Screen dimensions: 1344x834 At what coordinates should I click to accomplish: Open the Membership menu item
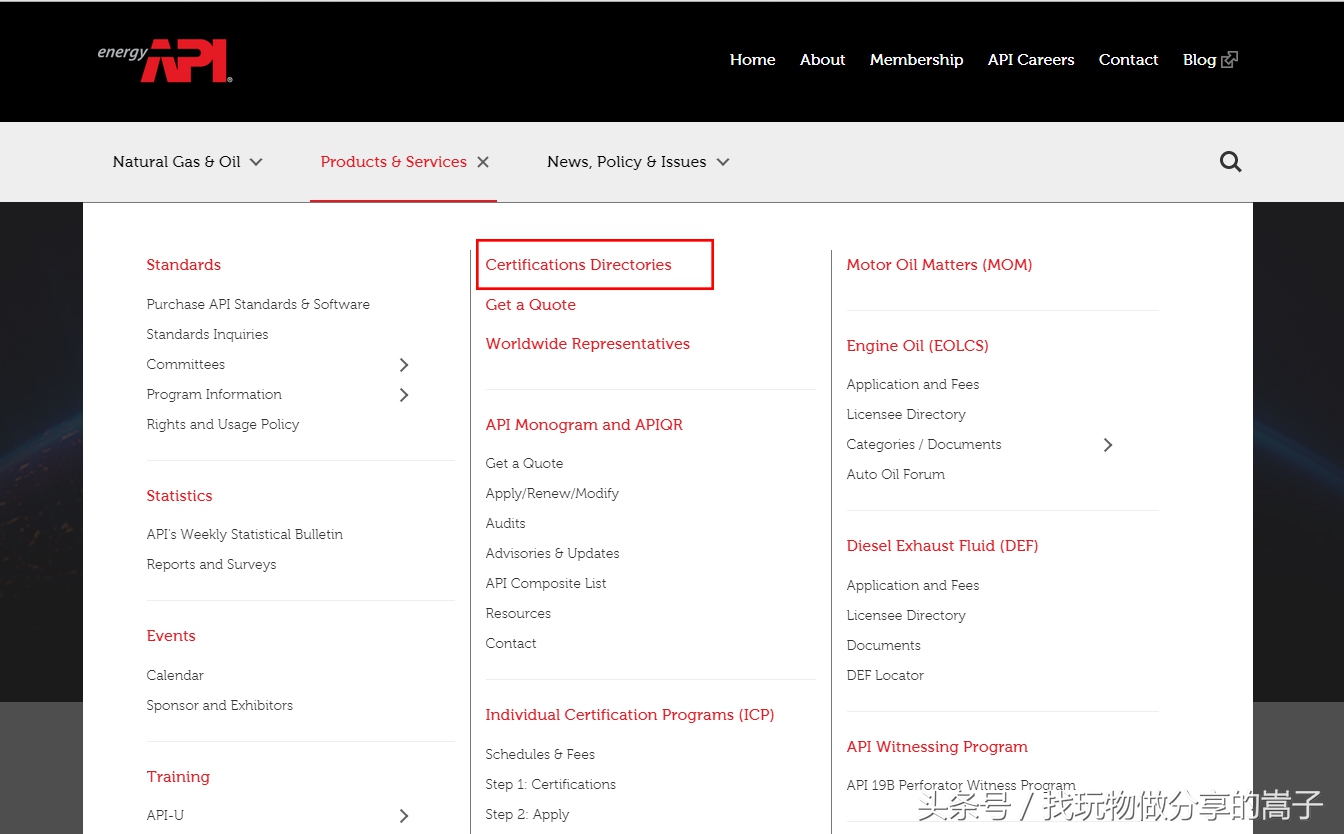[916, 60]
